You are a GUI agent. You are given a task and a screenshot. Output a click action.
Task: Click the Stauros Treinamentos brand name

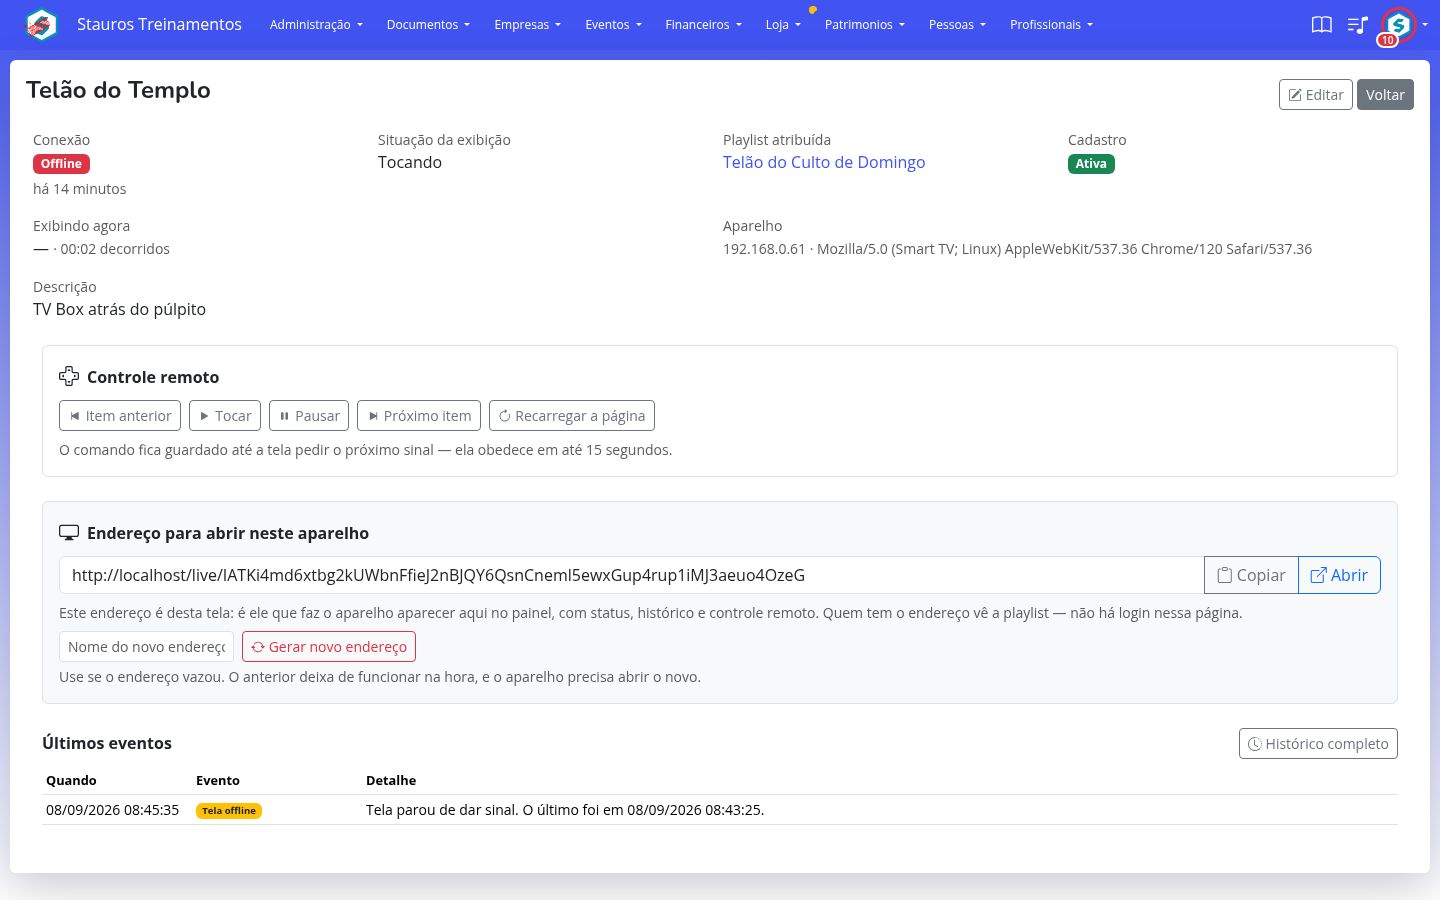coord(159,24)
